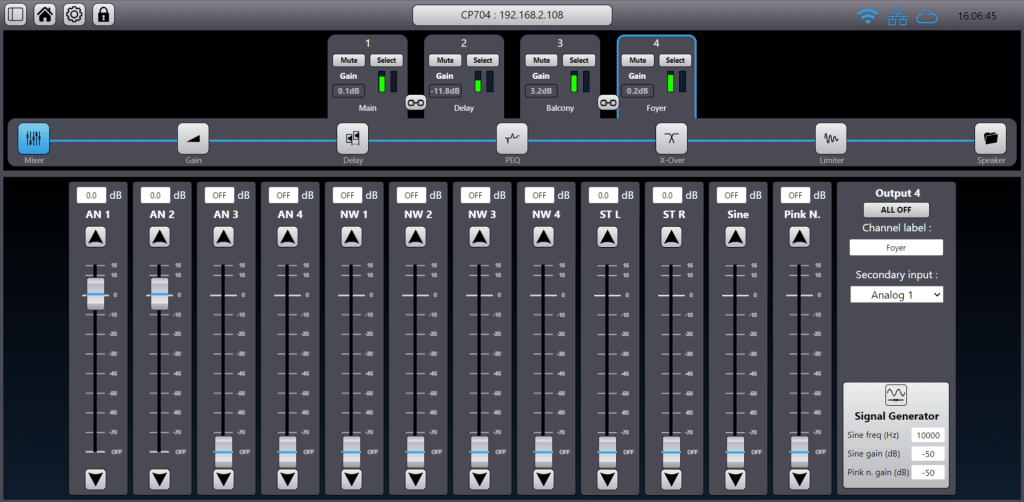Edit output 1 gain 0.1dB field
This screenshot has height=502, width=1024.
point(349,91)
